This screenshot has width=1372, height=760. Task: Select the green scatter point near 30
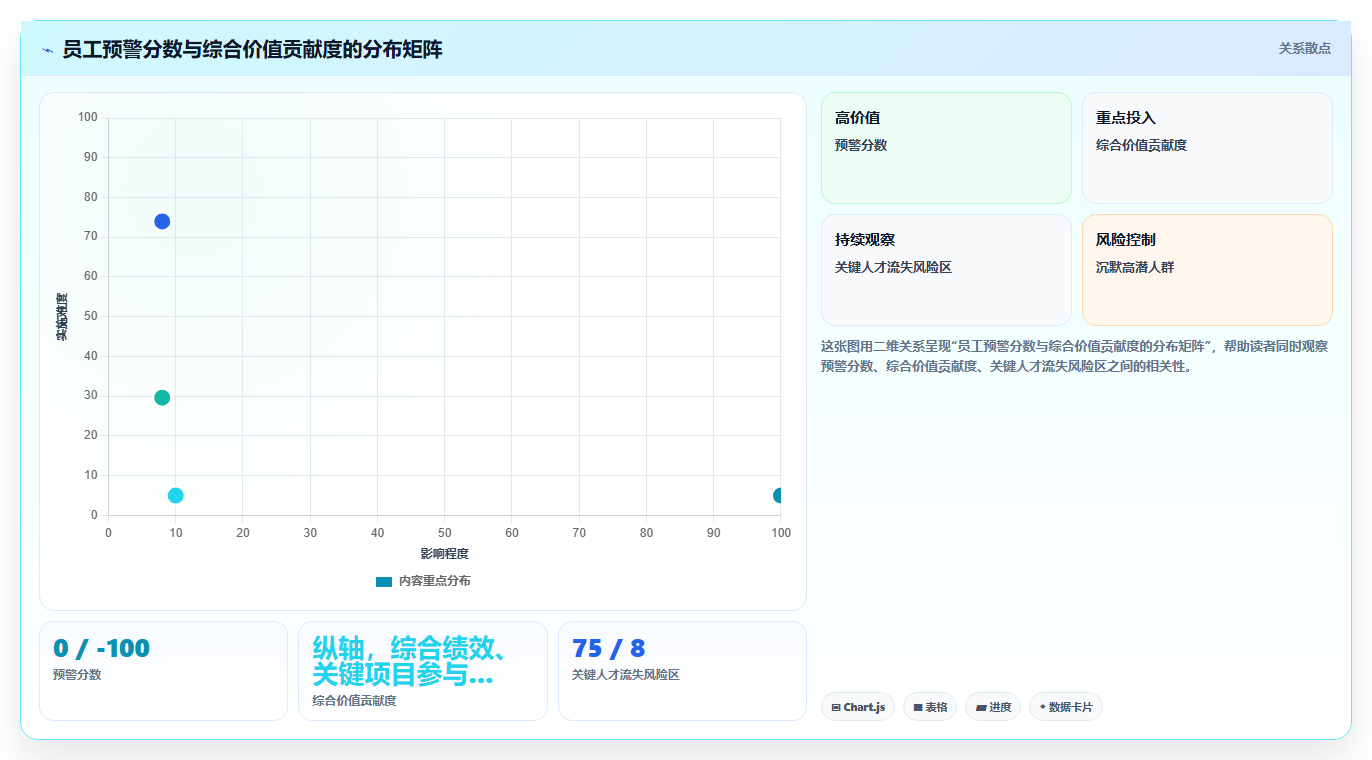click(x=162, y=397)
